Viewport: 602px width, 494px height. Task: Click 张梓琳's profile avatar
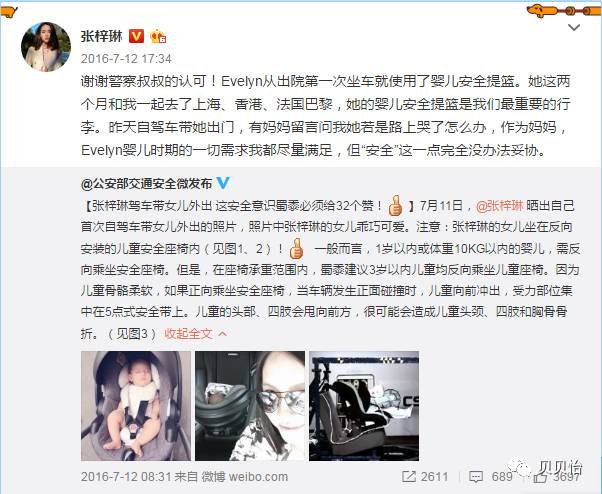click(x=46, y=47)
